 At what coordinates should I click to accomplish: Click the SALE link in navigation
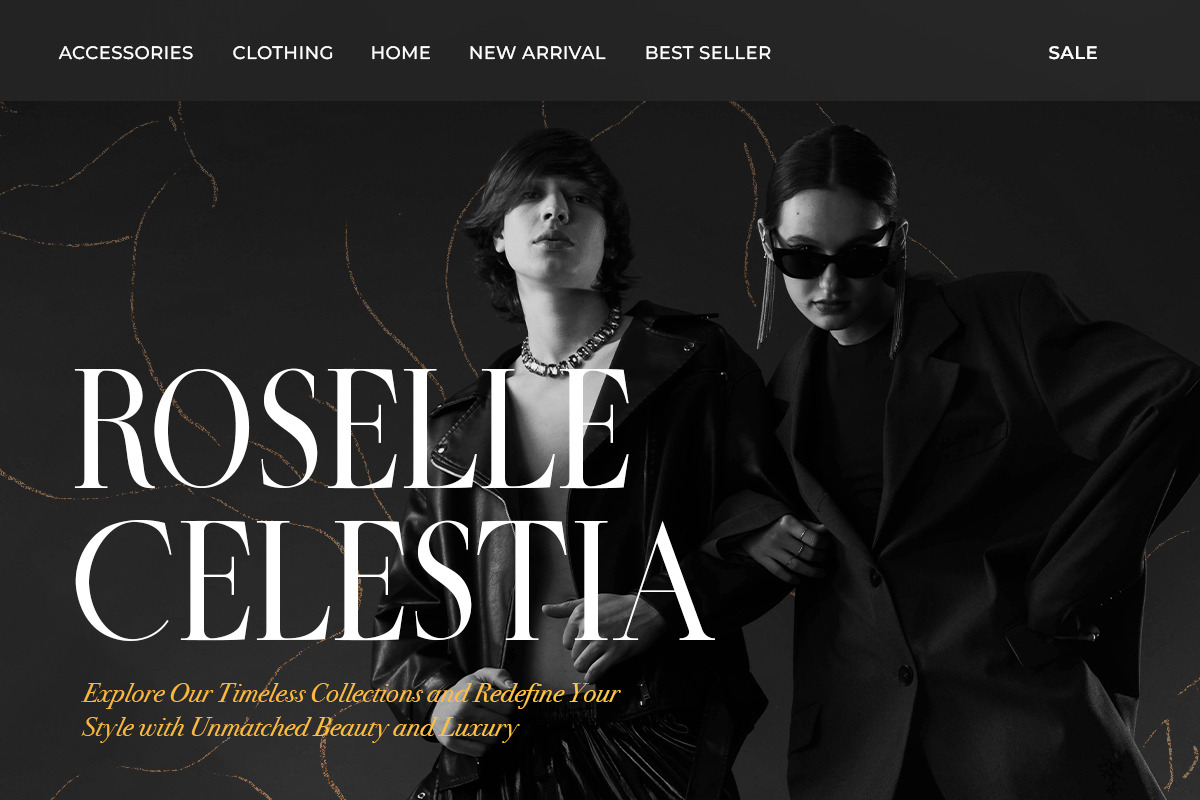click(1073, 53)
